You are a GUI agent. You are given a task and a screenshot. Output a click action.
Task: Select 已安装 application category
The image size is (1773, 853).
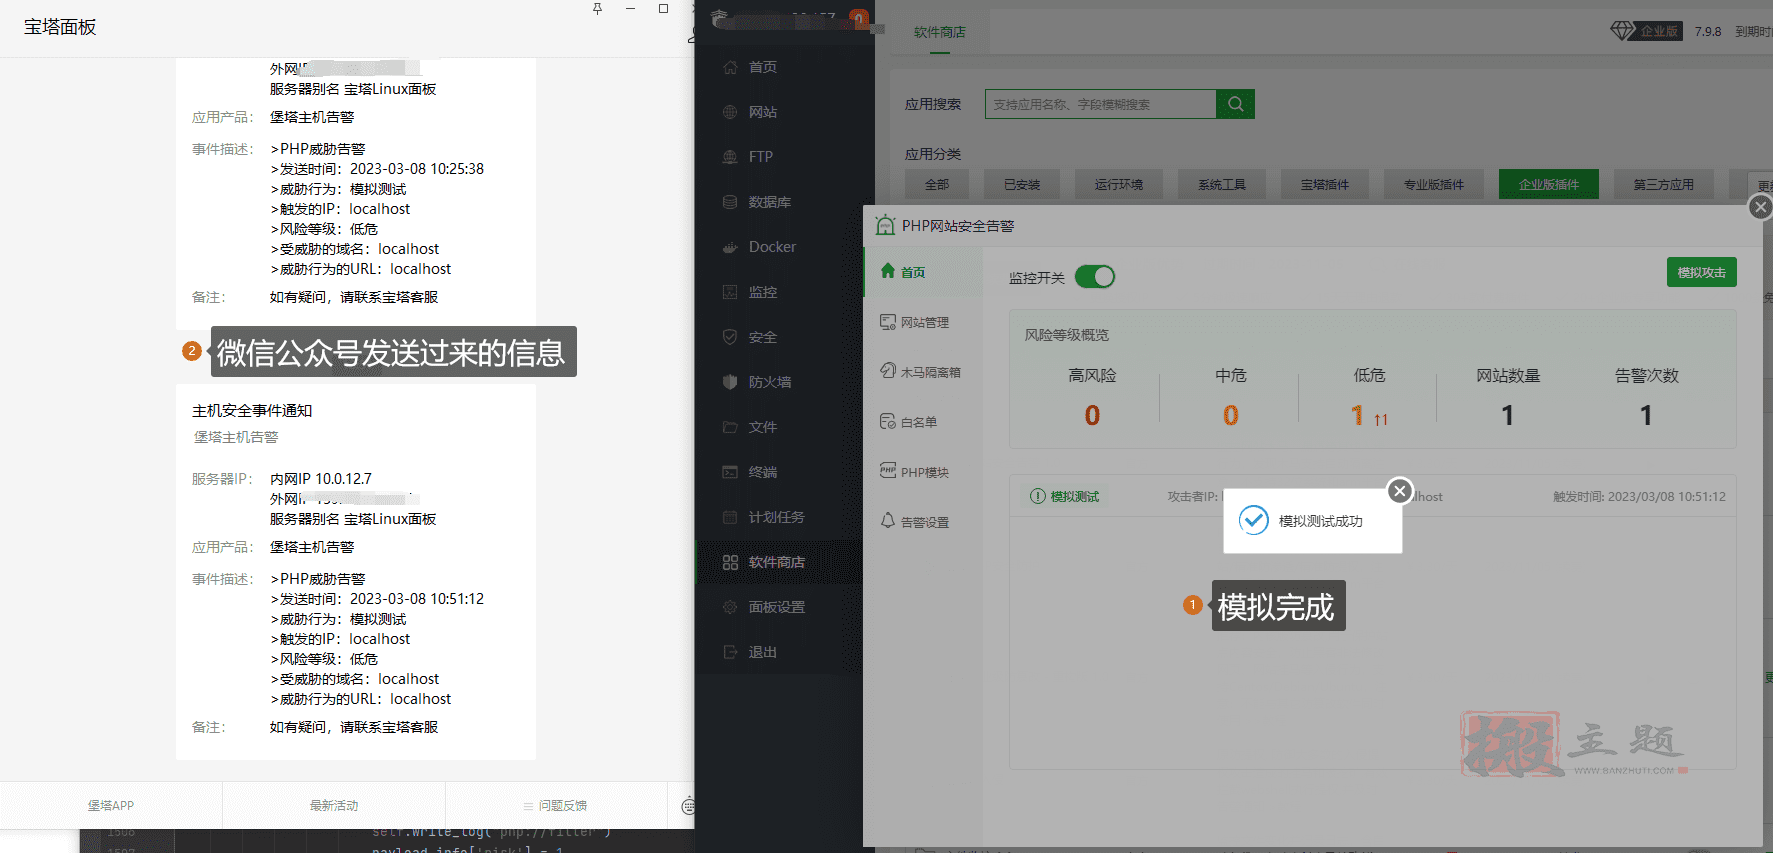(1022, 184)
